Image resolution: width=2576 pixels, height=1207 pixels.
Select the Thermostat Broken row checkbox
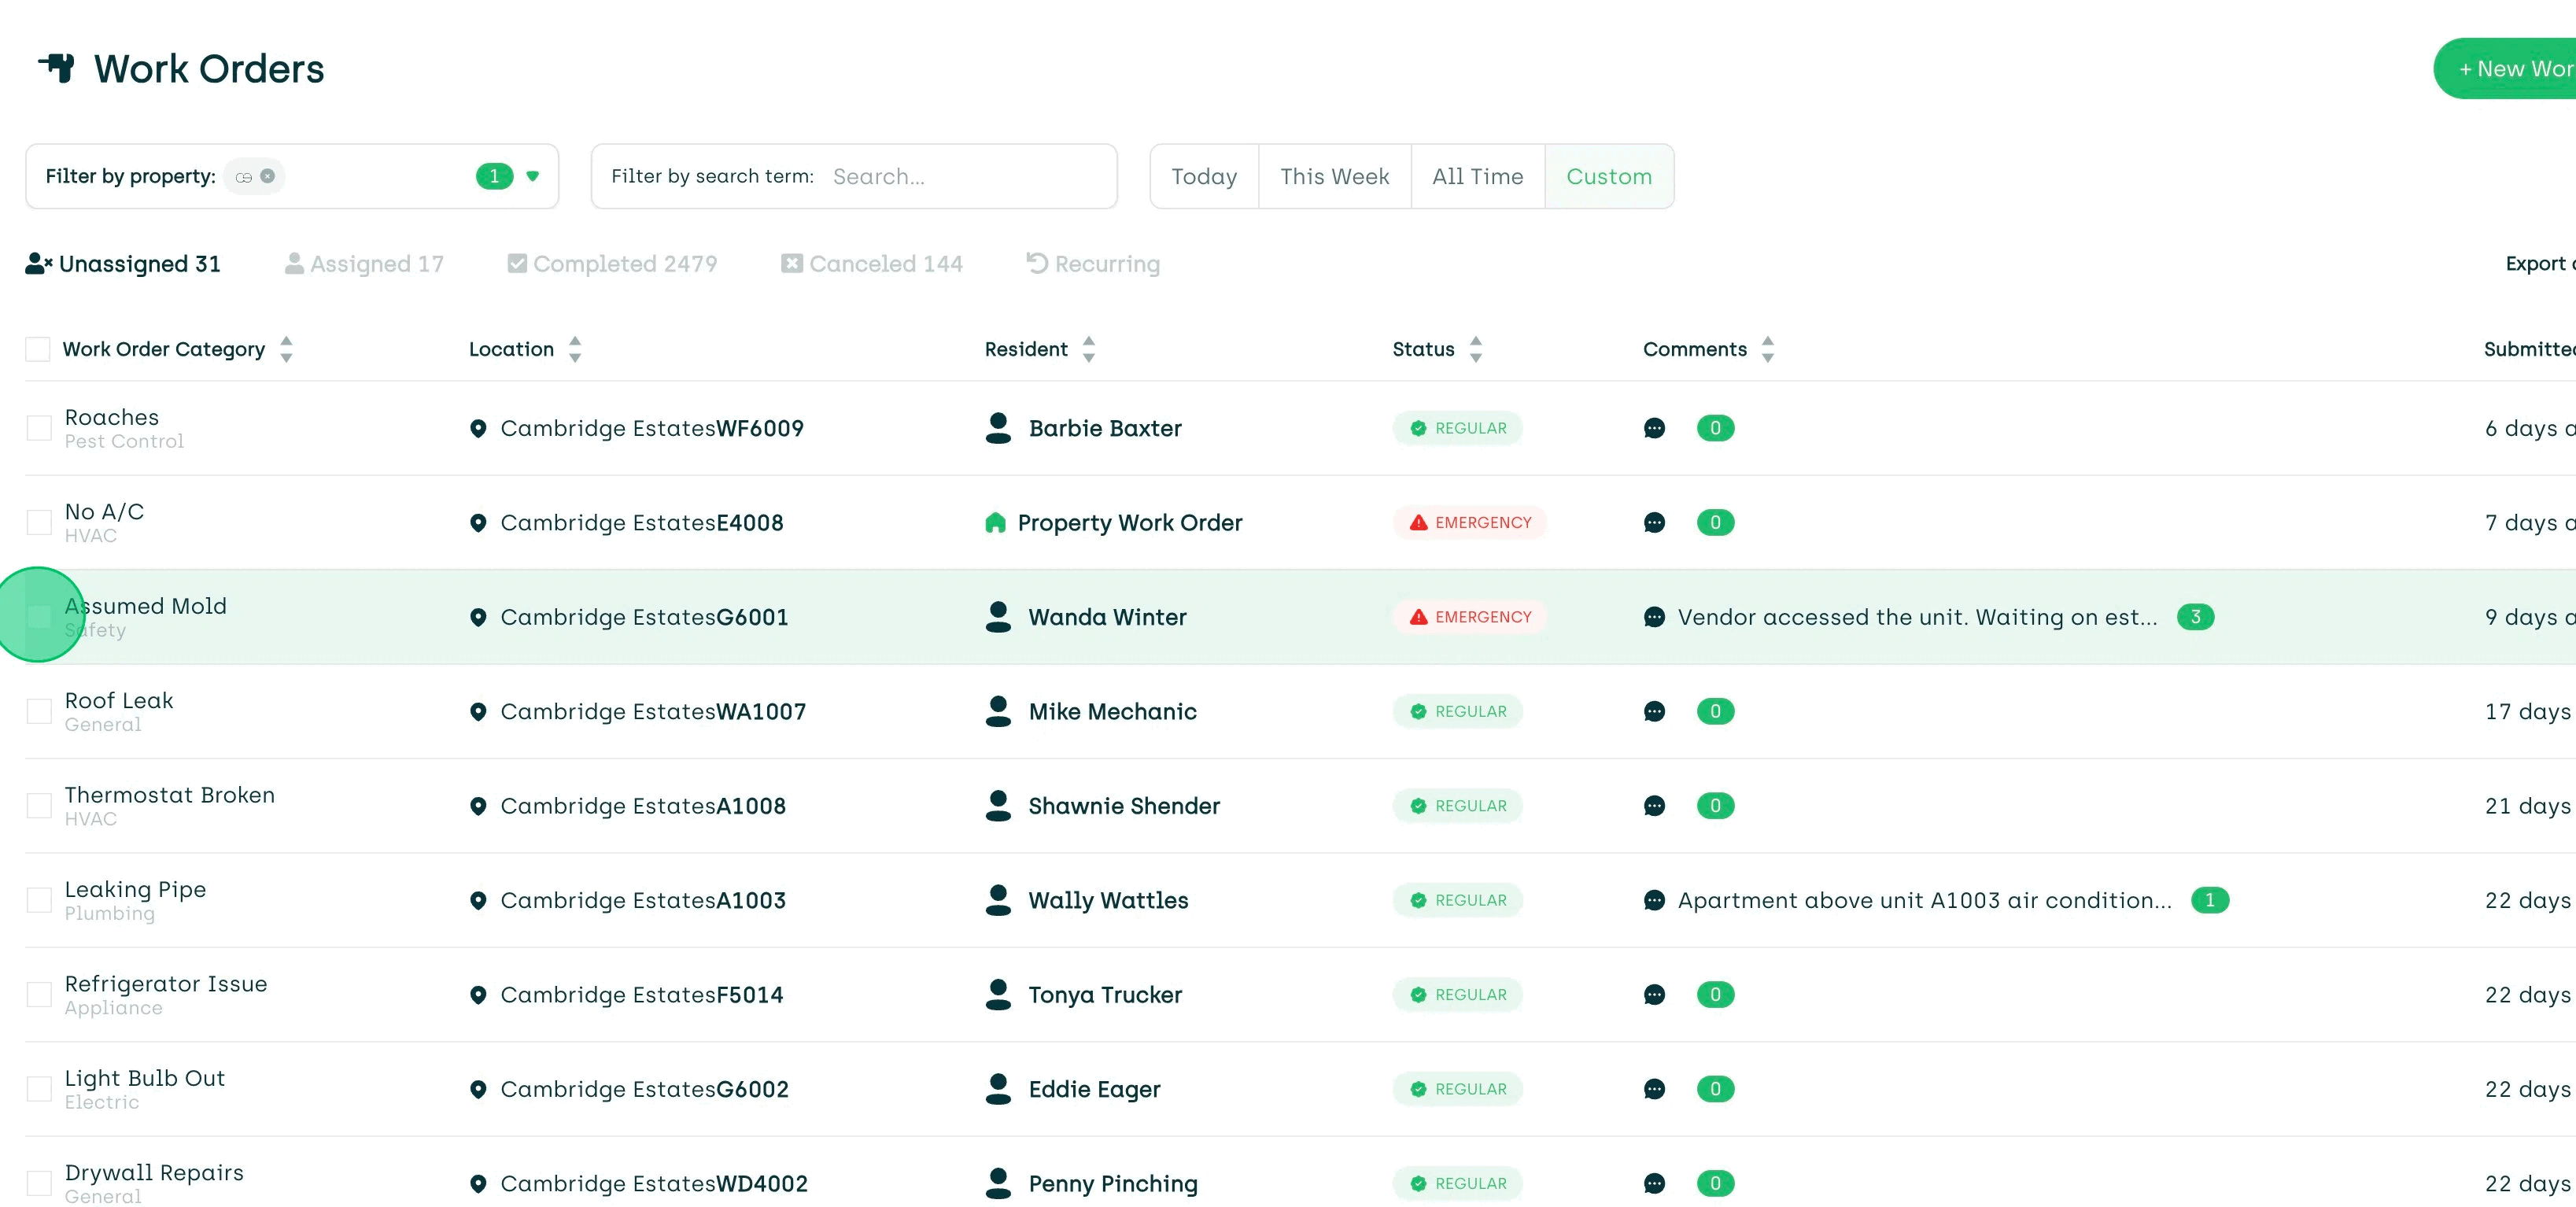tap(39, 806)
